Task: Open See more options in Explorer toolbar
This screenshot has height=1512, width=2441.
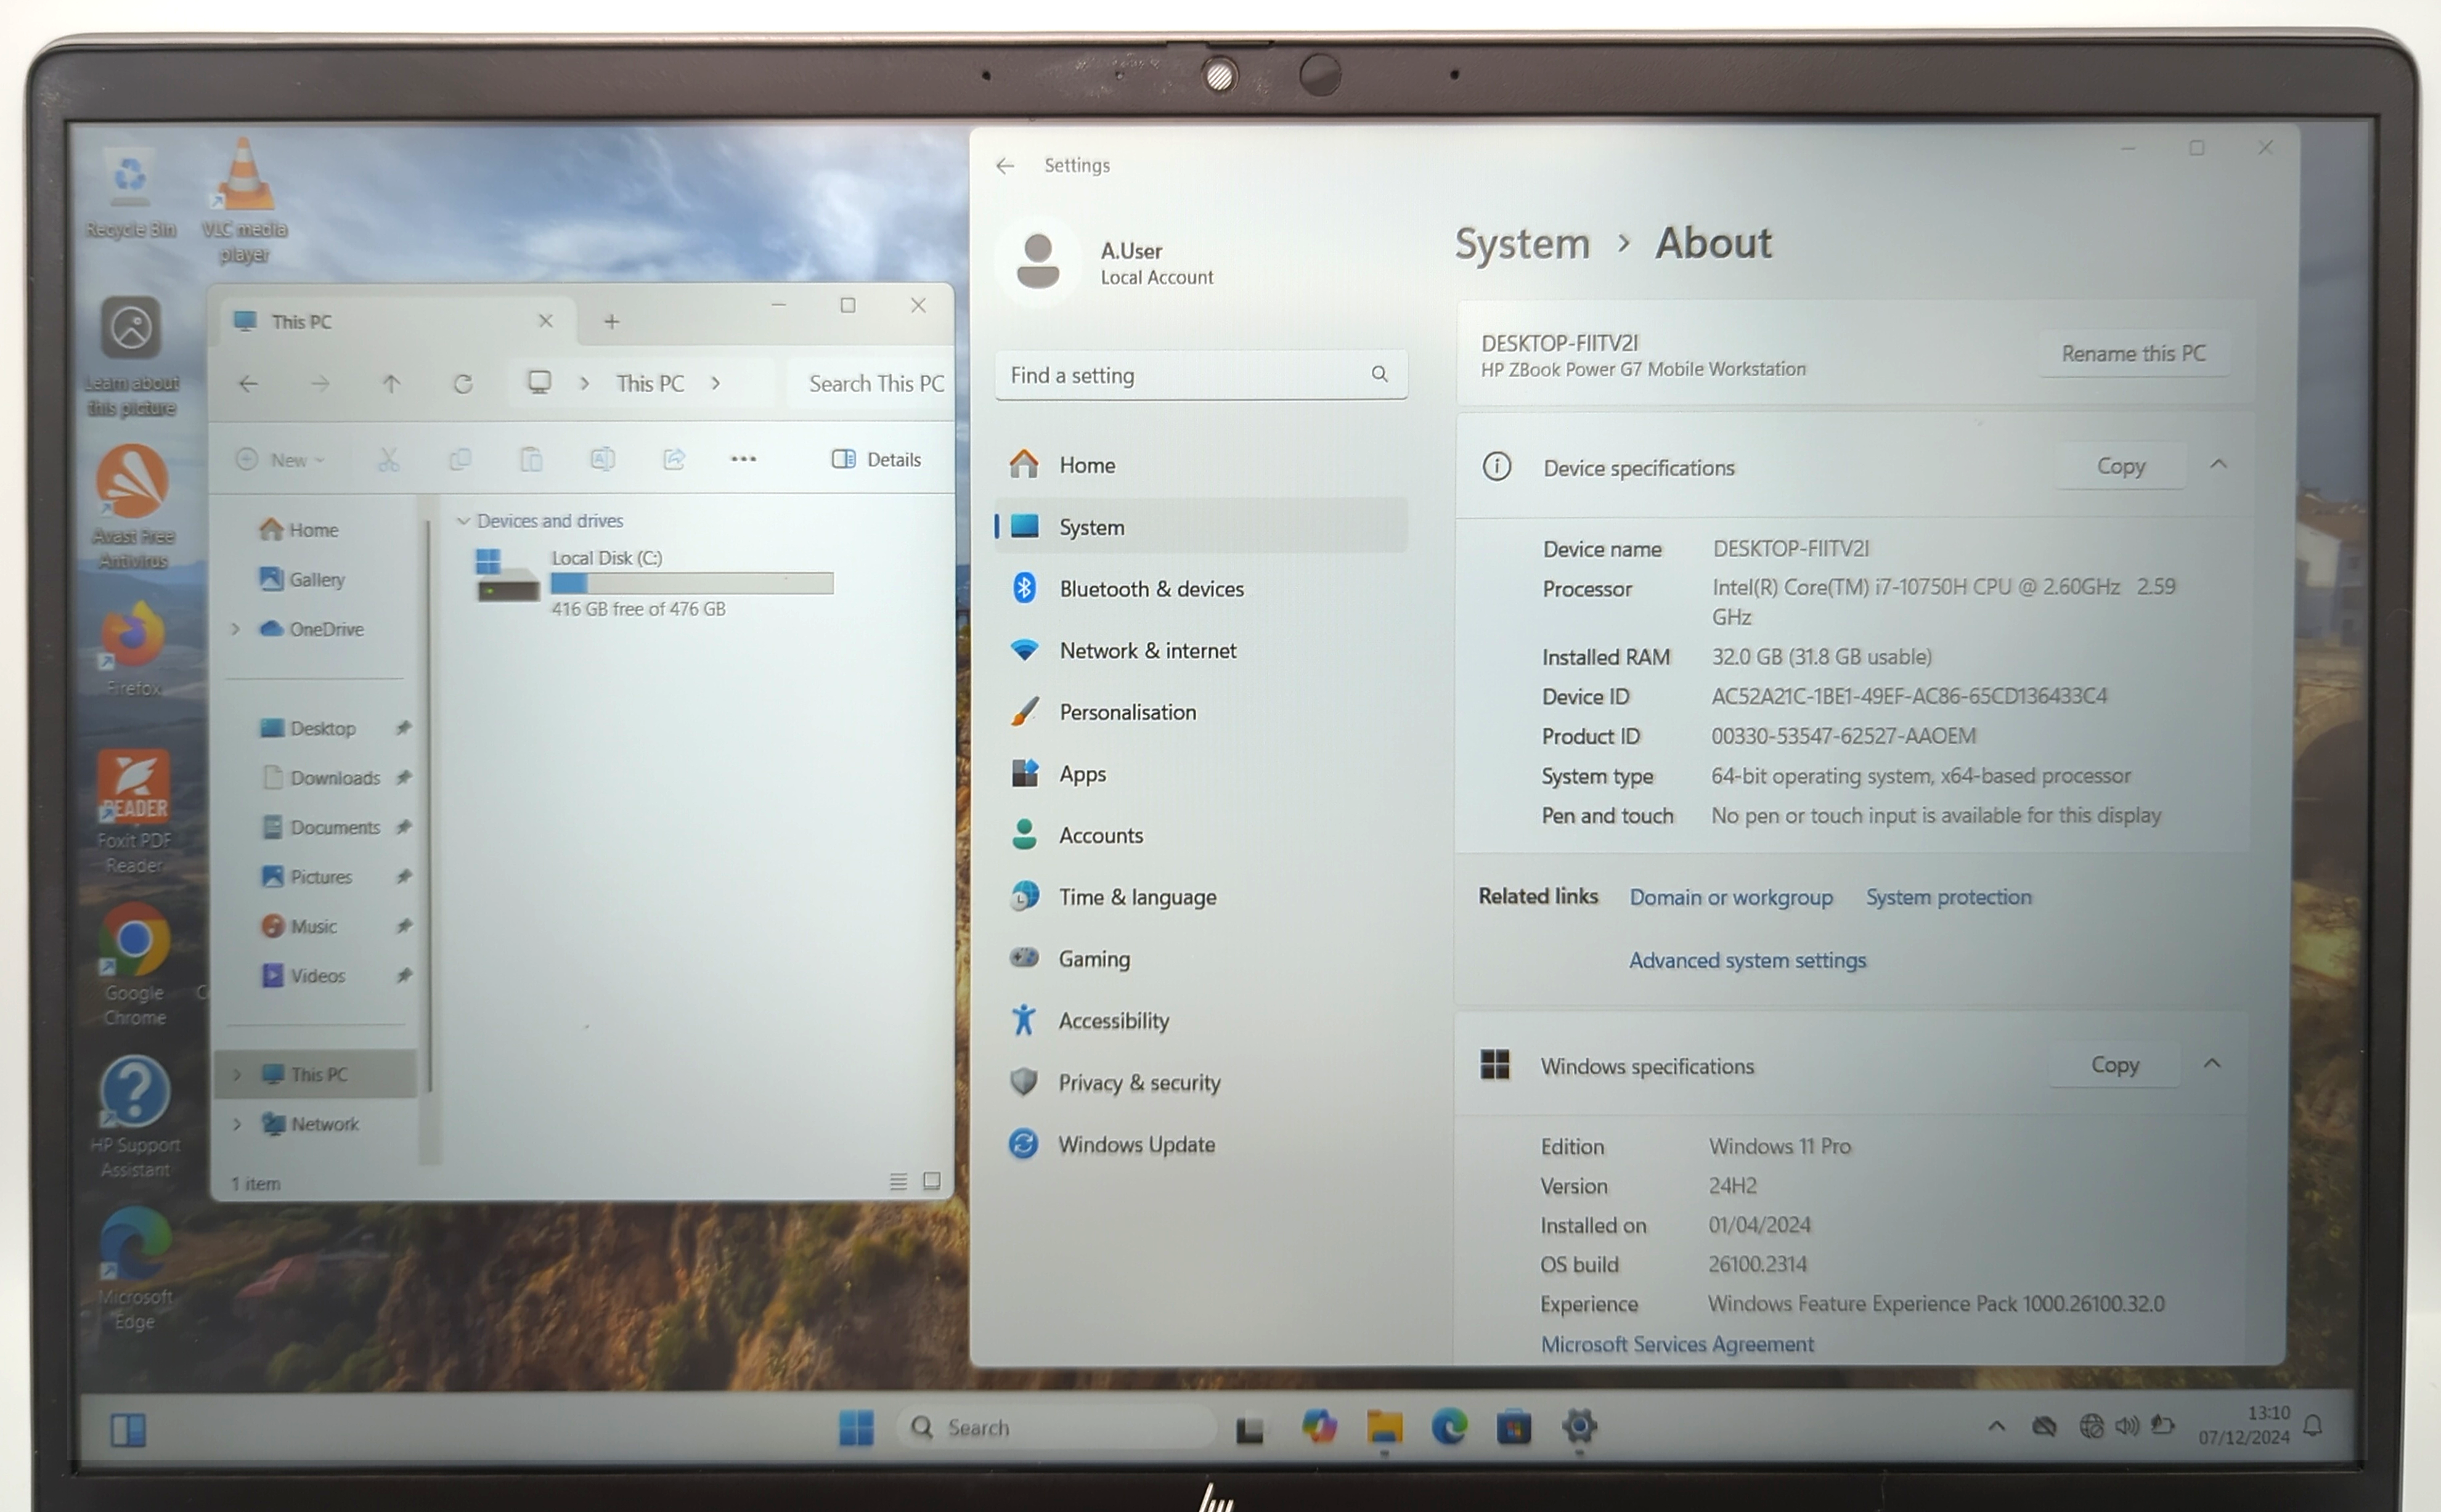Action: 743,459
